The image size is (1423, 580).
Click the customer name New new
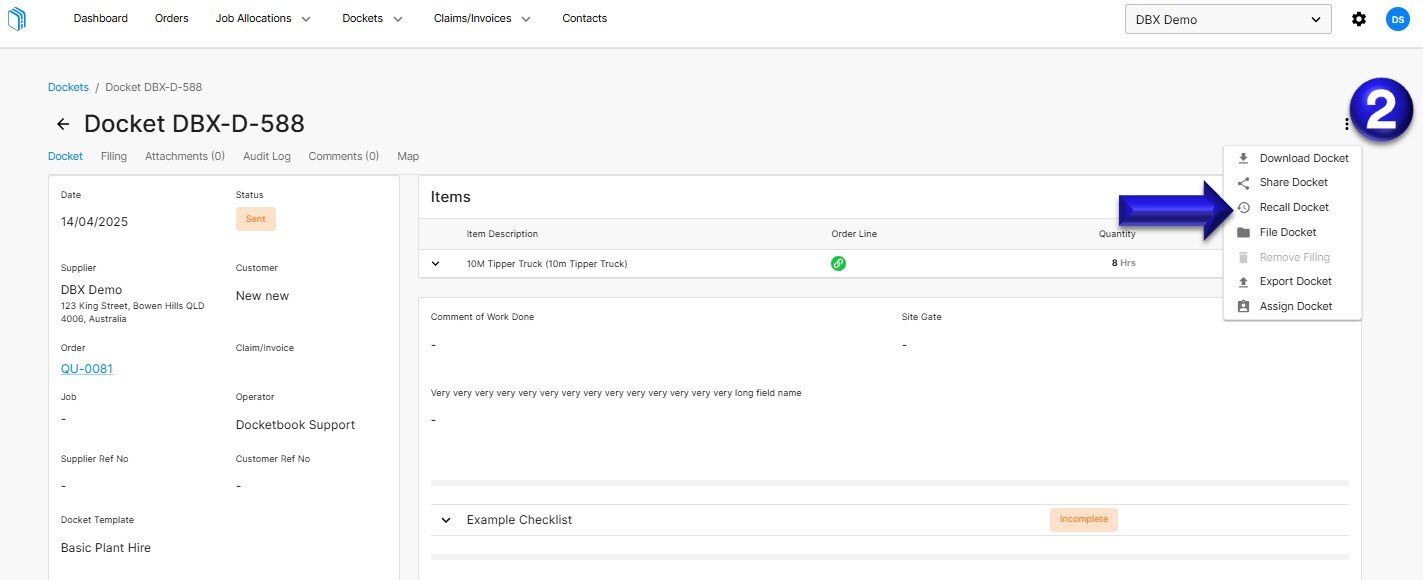[262, 296]
